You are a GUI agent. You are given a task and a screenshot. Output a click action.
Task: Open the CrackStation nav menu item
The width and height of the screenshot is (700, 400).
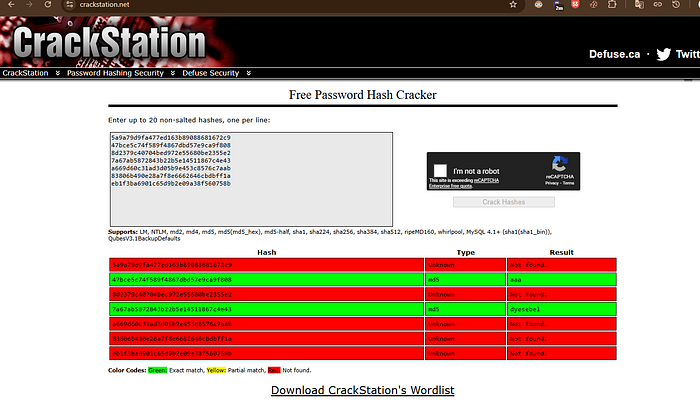click(x=25, y=73)
